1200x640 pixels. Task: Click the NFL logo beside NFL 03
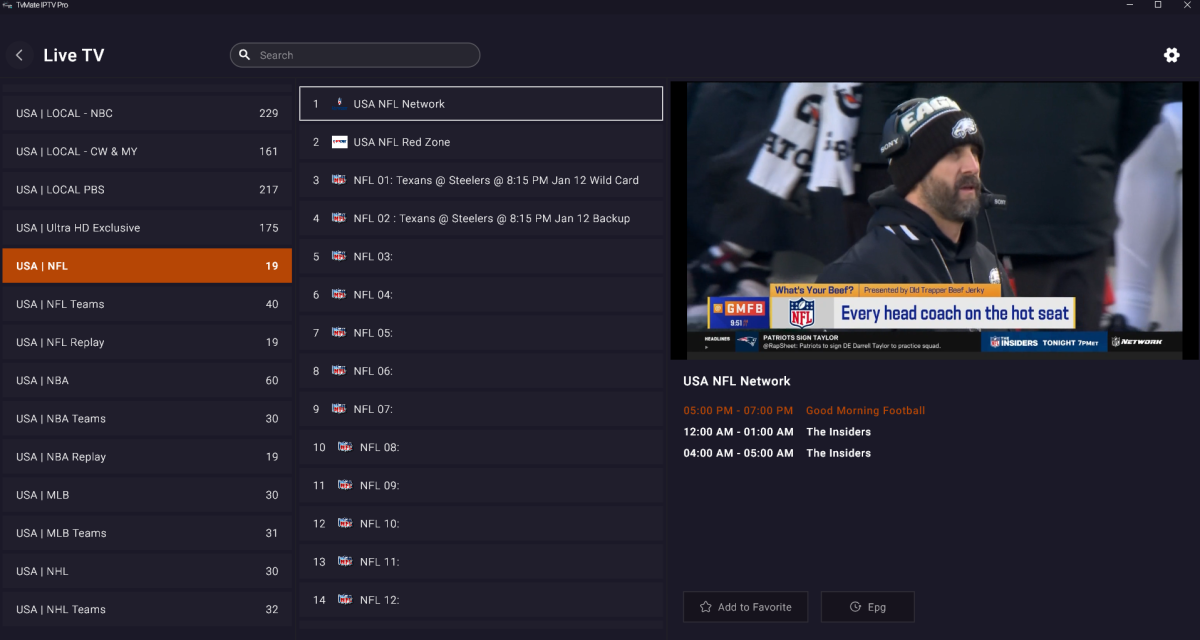pyautogui.click(x=339, y=257)
